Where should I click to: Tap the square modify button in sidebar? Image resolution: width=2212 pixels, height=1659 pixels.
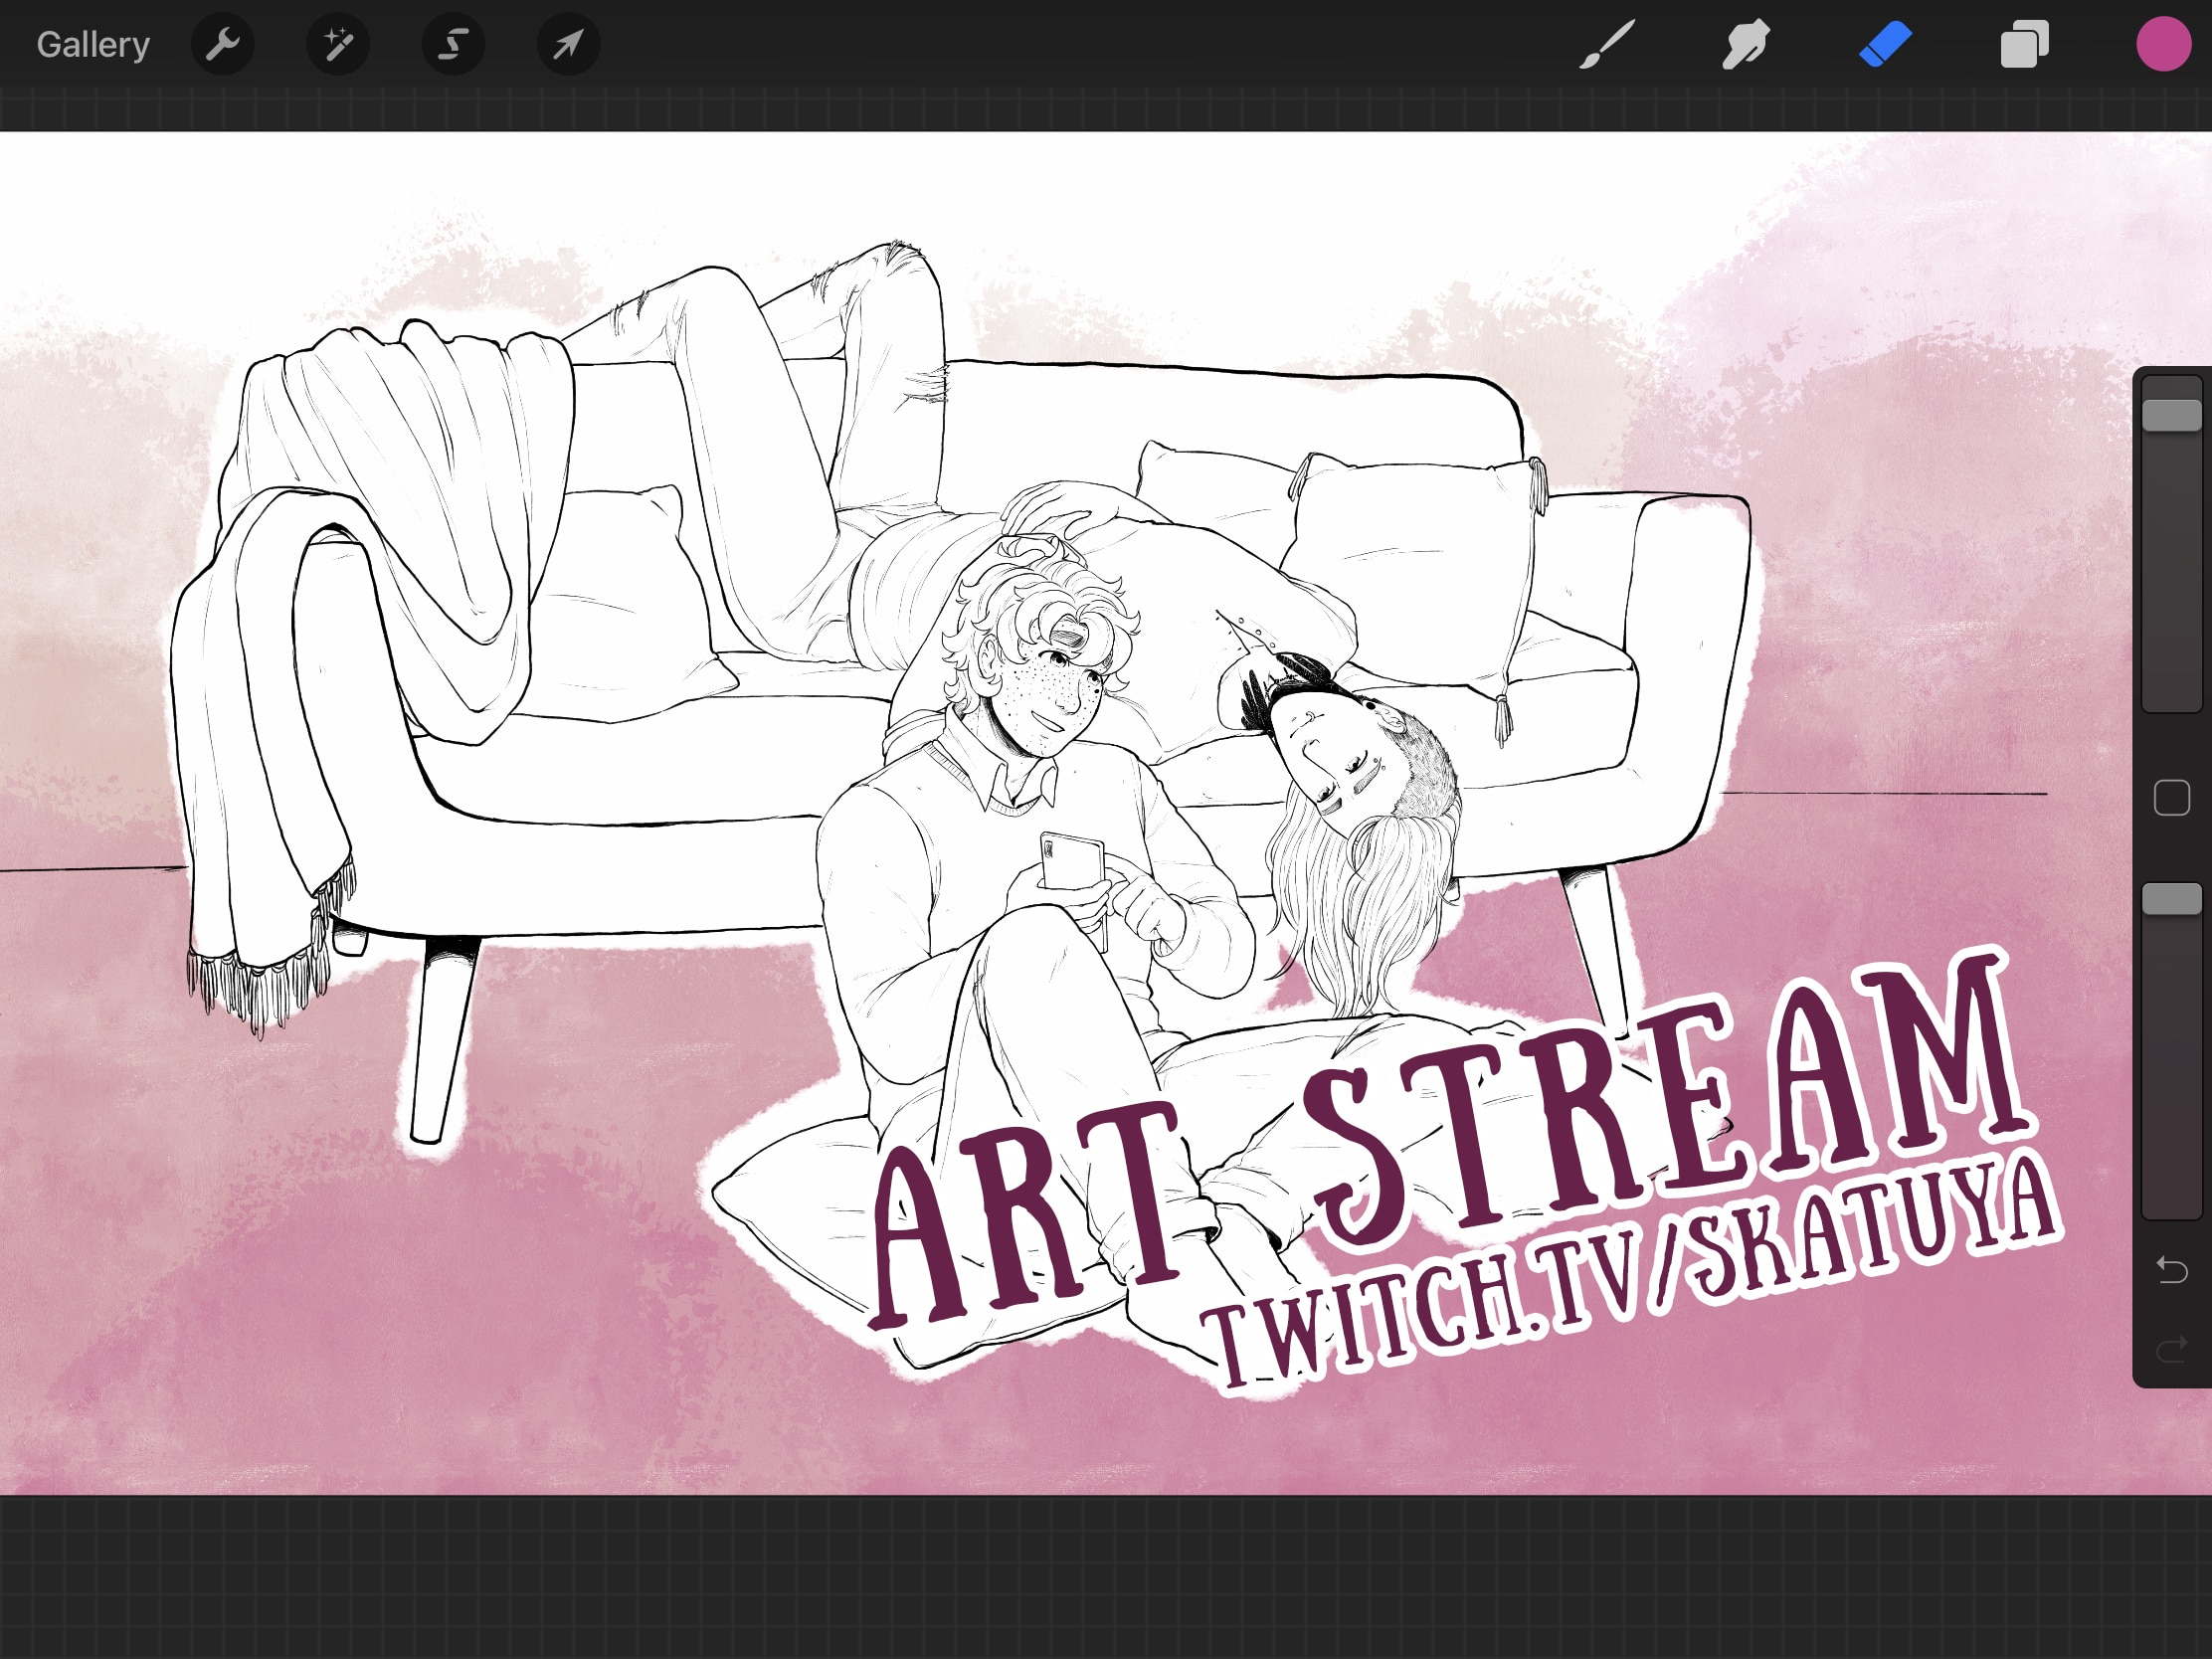click(2172, 798)
